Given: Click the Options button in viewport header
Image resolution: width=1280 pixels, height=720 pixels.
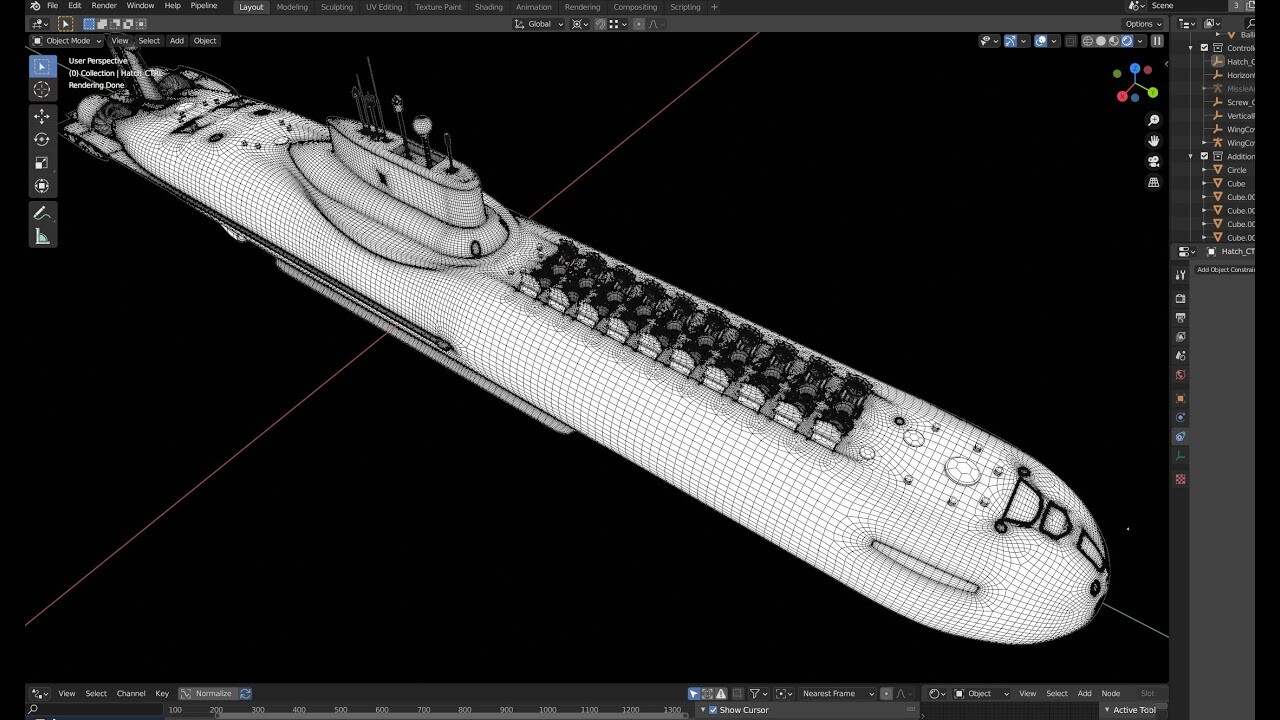Looking at the screenshot, I should (x=1143, y=24).
